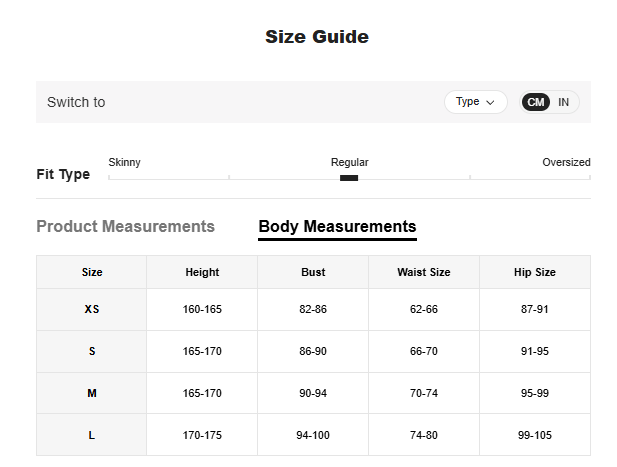This screenshot has width=617, height=467.
Task: Click the Size Guide heading
Action: [317, 37]
